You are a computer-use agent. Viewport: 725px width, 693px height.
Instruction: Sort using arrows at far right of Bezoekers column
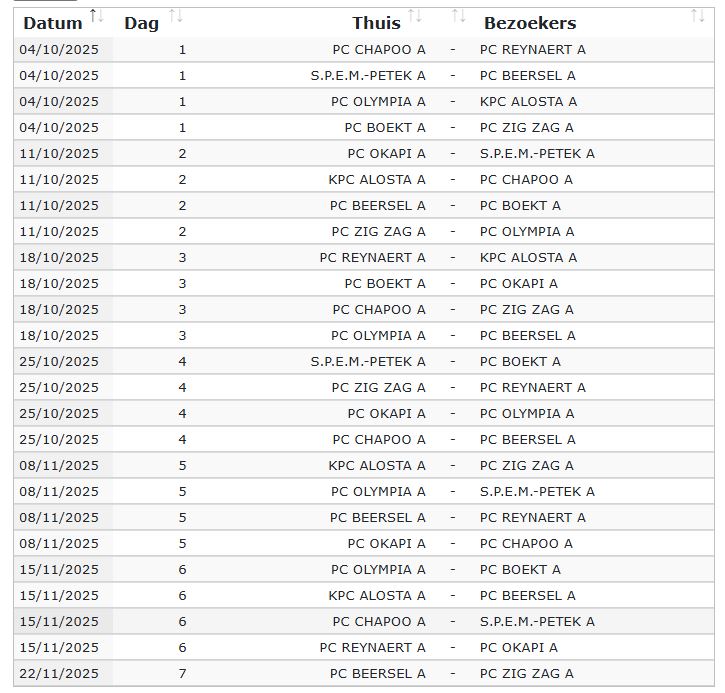coord(698,16)
